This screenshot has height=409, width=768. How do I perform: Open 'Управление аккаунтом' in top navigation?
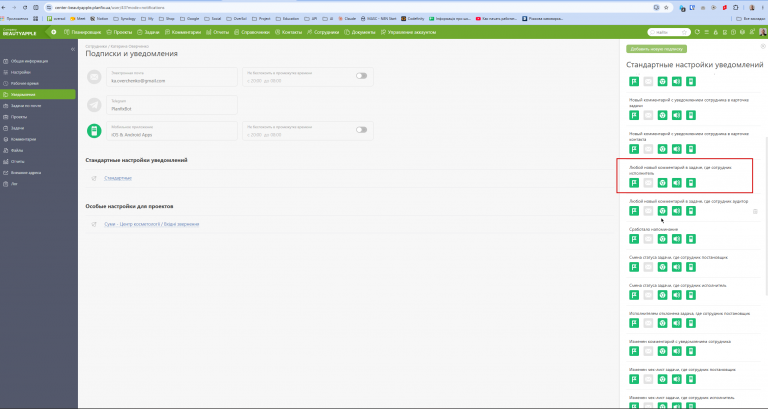point(408,32)
